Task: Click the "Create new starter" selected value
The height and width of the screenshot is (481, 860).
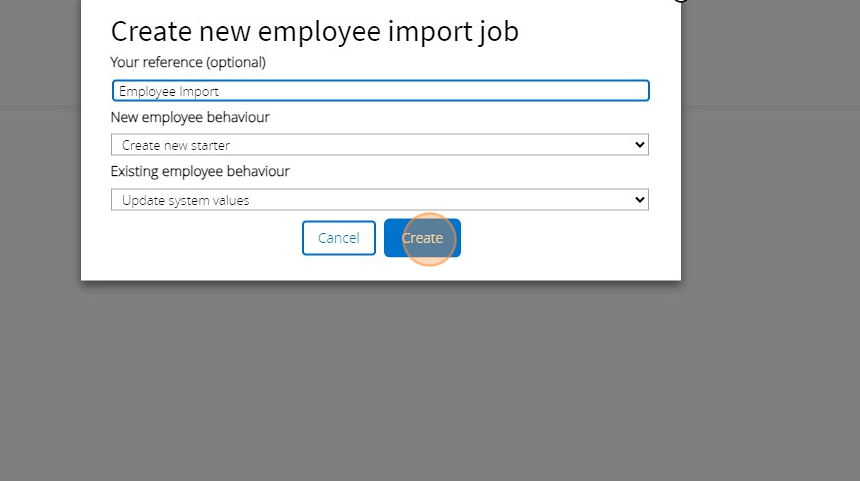Action: [176, 146]
